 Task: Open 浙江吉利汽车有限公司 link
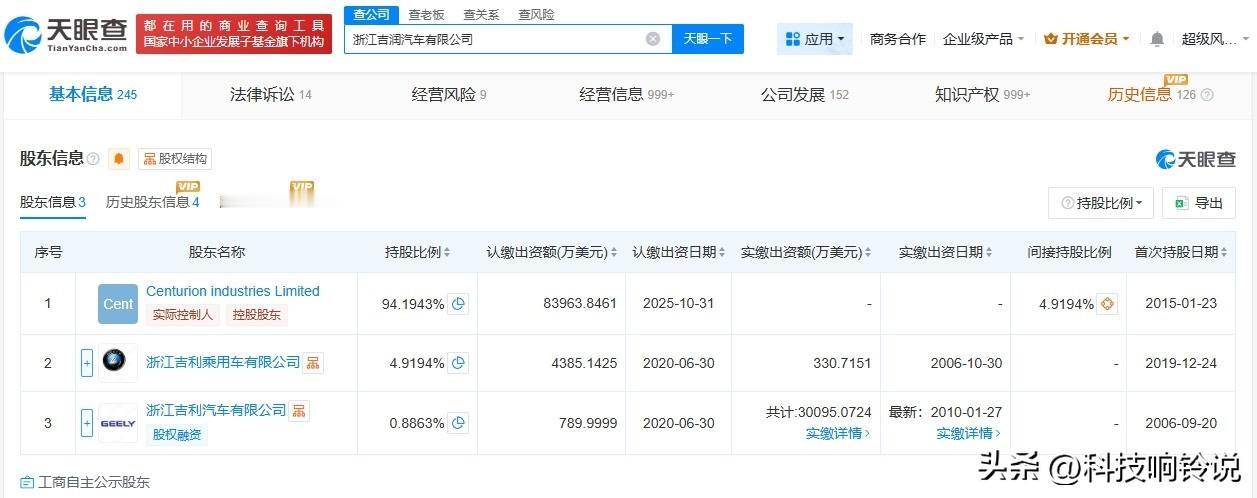[x=216, y=411]
